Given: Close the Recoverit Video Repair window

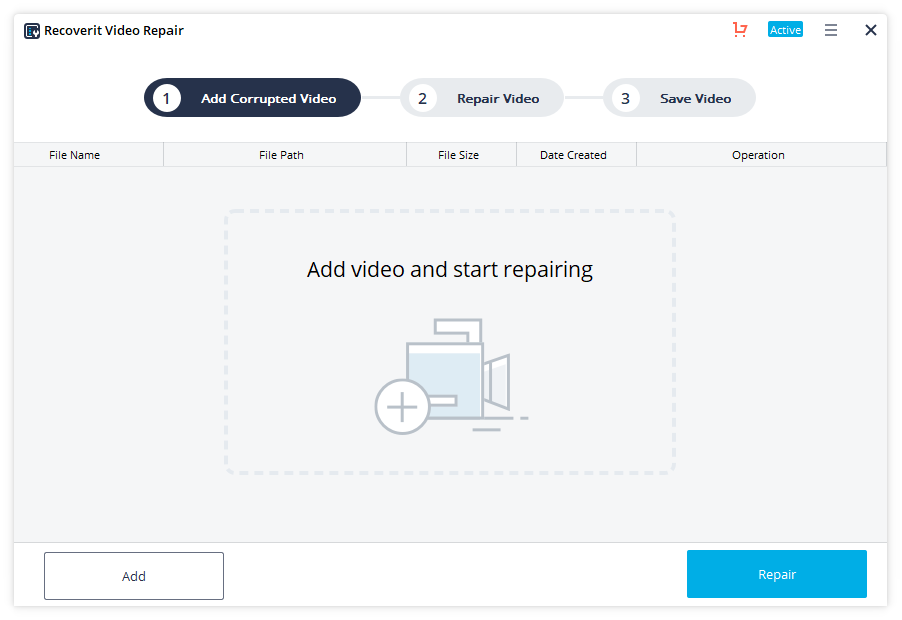Looking at the screenshot, I should 871,30.
